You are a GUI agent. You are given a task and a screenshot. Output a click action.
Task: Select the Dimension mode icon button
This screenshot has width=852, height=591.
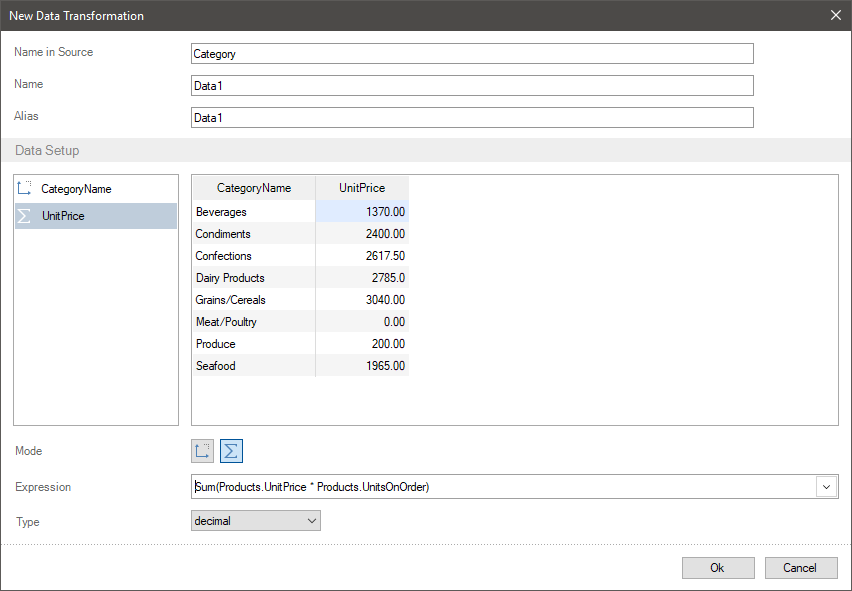pyautogui.click(x=203, y=451)
